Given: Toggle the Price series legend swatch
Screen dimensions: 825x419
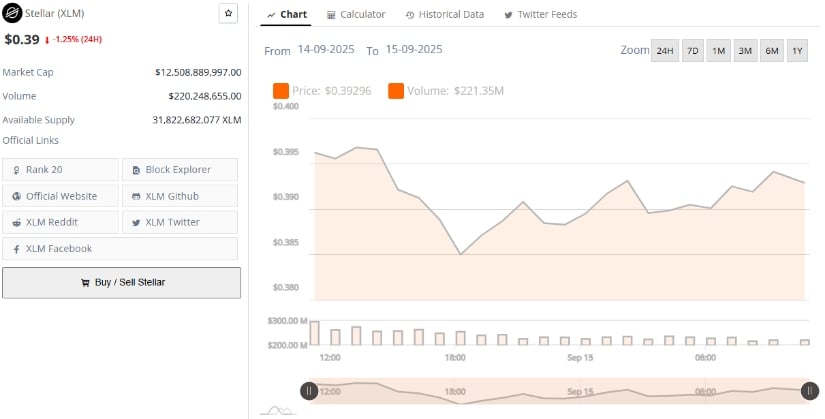Looking at the screenshot, I should [x=280, y=91].
